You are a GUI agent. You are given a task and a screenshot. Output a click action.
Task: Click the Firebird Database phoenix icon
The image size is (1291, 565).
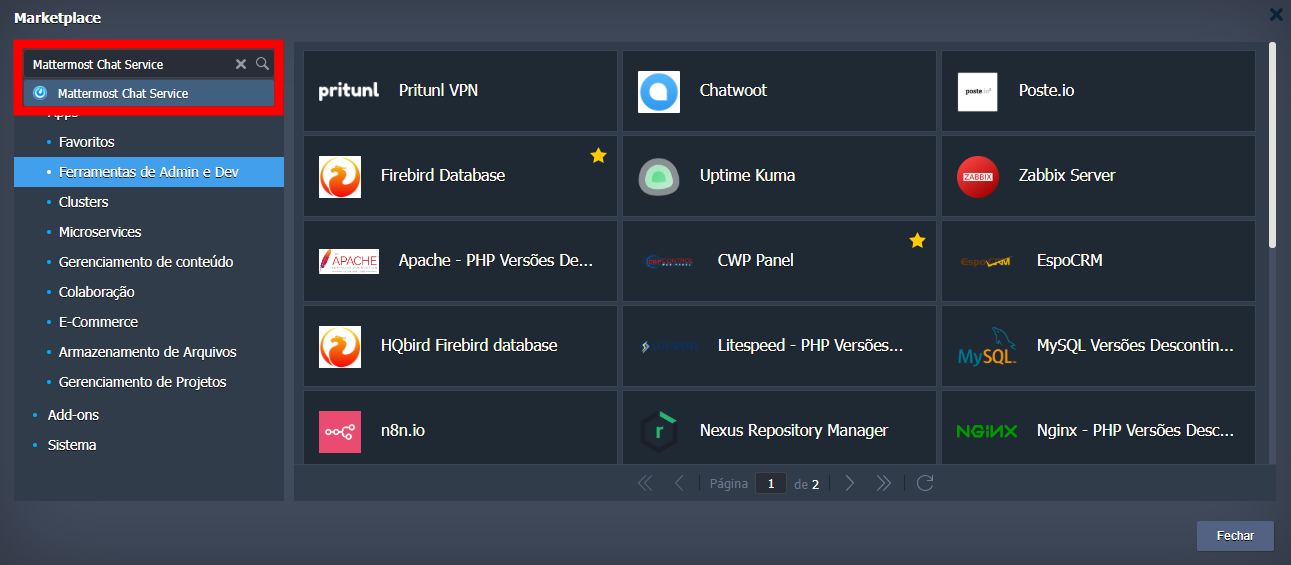(x=340, y=176)
